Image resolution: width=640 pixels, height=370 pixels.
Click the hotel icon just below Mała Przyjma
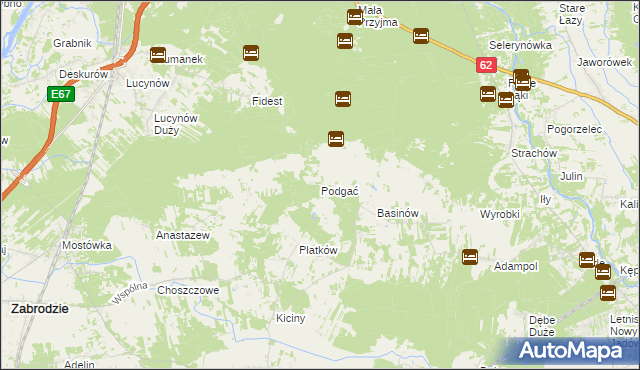click(x=345, y=41)
